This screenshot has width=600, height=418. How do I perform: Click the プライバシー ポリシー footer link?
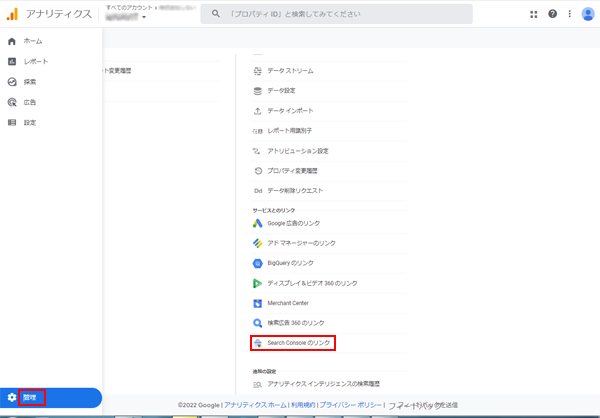tap(351, 405)
